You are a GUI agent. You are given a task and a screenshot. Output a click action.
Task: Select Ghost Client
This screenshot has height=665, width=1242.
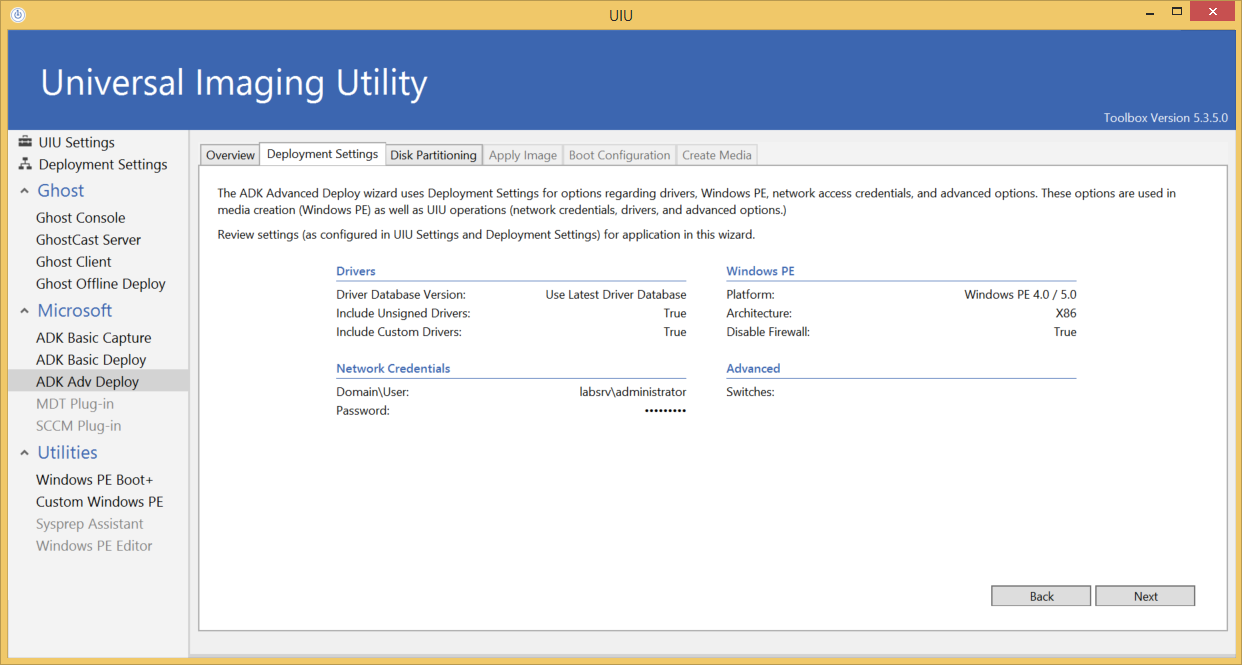tap(74, 262)
